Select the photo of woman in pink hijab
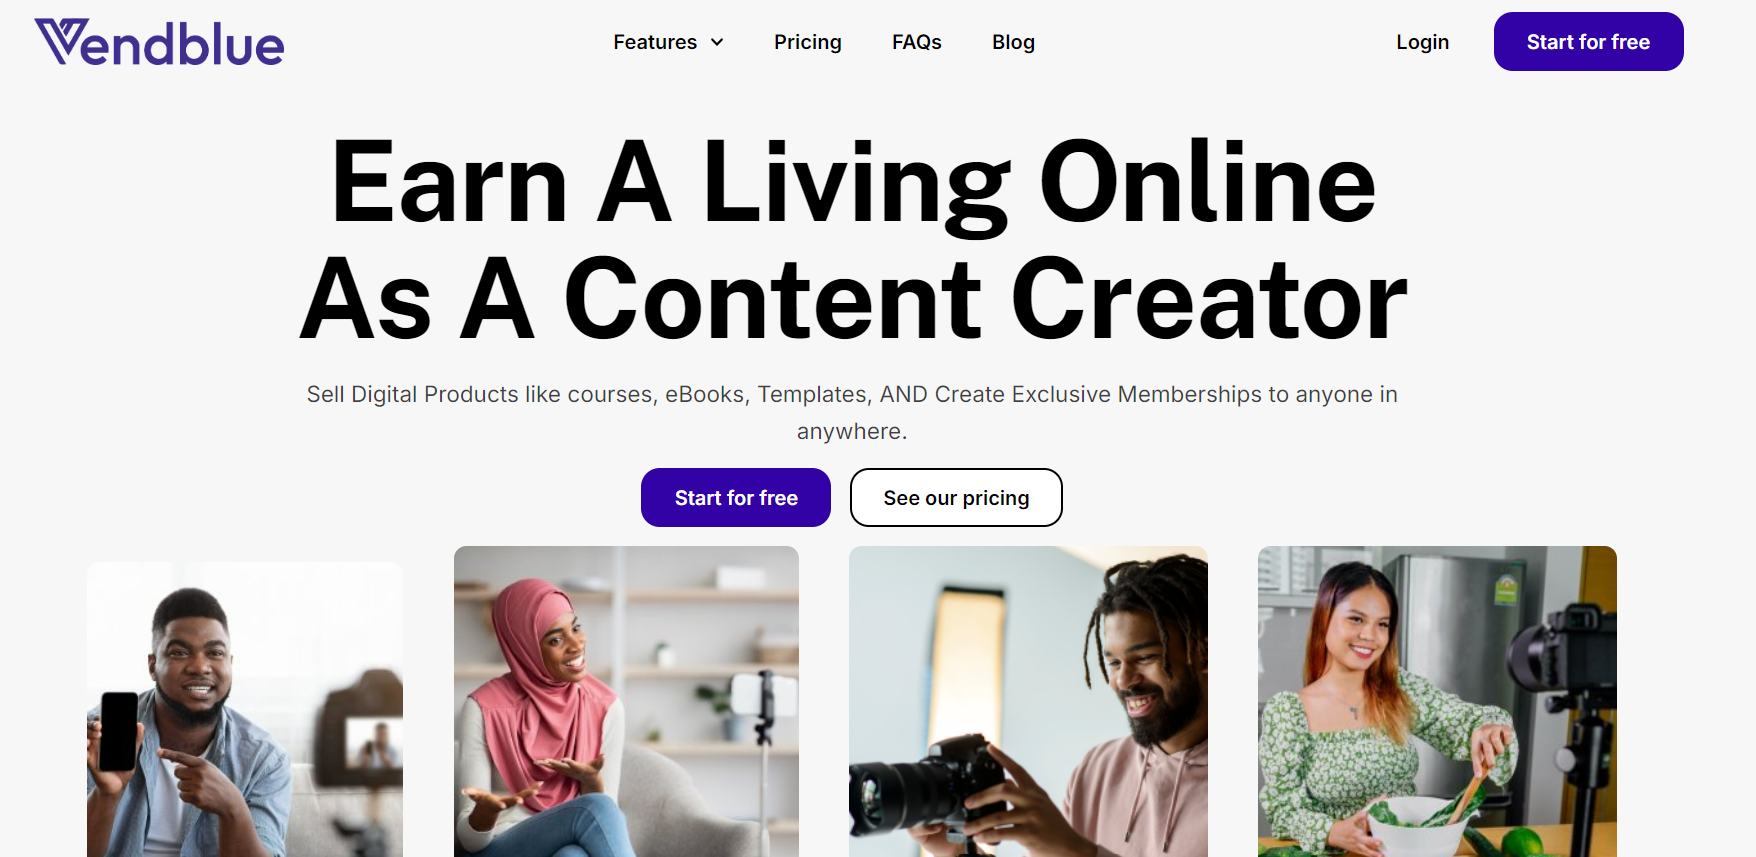The height and width of the screenshot is (857, 1756). (626, 701)
